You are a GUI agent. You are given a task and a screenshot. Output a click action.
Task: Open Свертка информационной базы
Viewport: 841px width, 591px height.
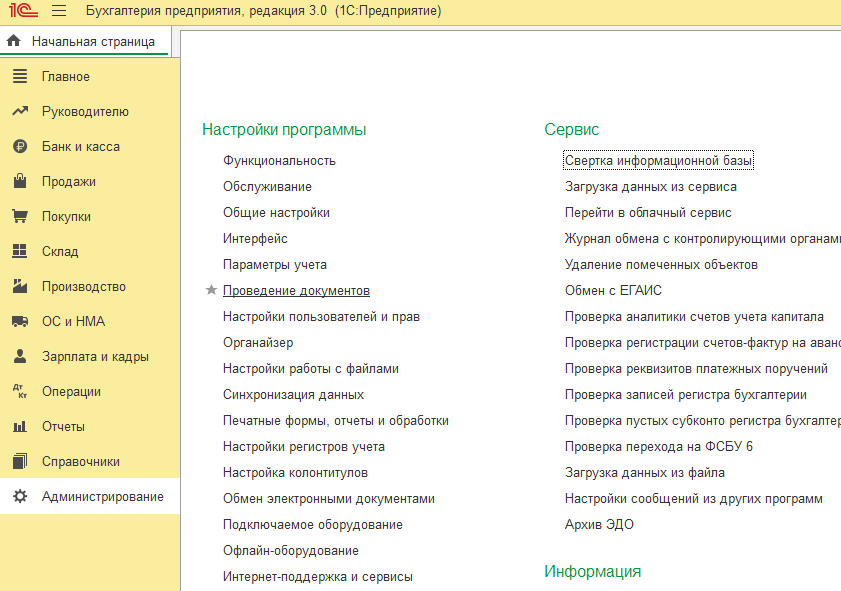(658, 160)
